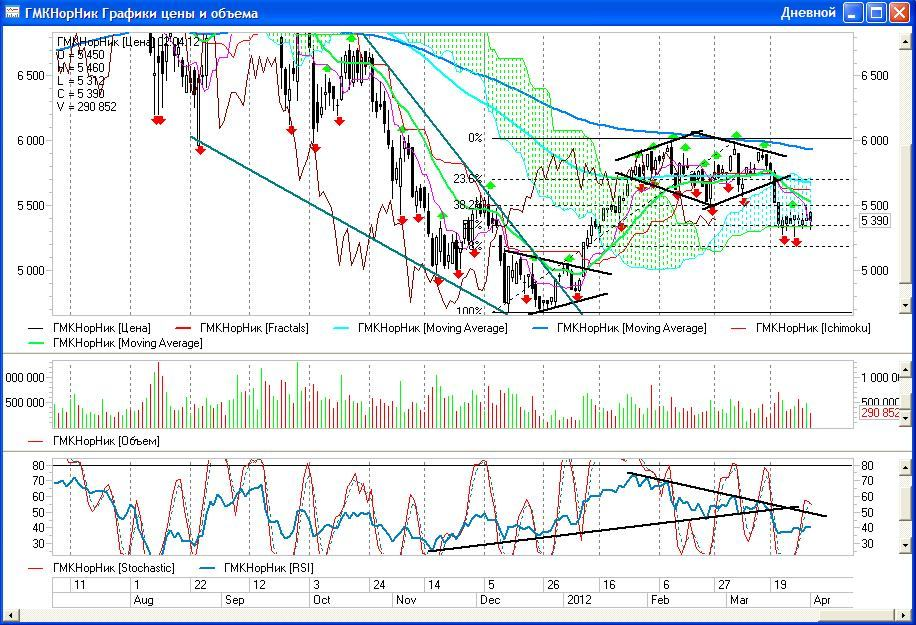Click the 23.6% Fibonacci level label

(x=469, y=179)
